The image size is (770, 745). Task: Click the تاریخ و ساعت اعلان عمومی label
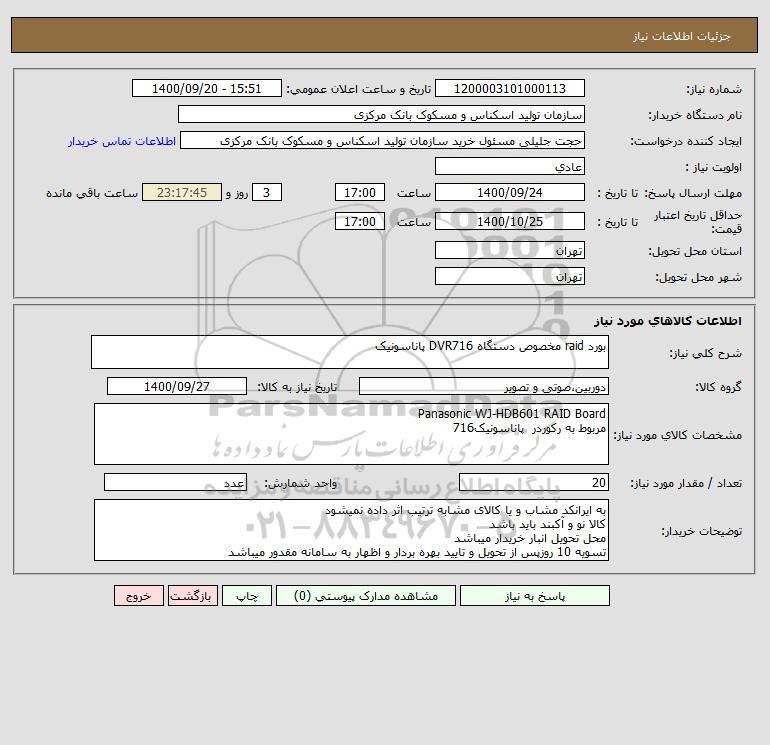(x=358, y=89)
